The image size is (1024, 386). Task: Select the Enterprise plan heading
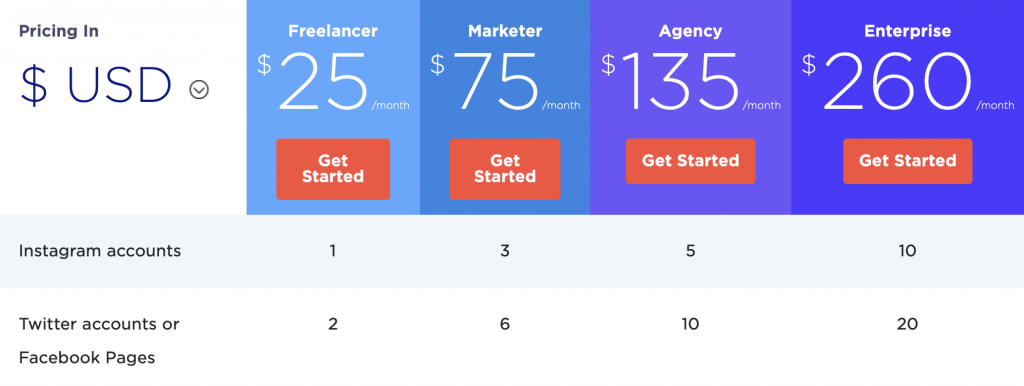tap(908, 31)
